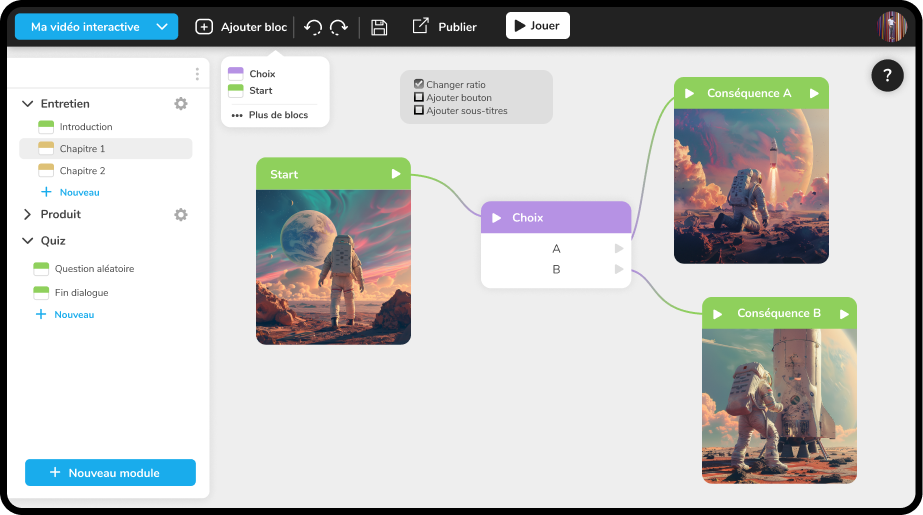Image resolution: width=923 pixels, height=515 pixels.
Task: Open the help question mark button
Action: (x=887, y=75)
